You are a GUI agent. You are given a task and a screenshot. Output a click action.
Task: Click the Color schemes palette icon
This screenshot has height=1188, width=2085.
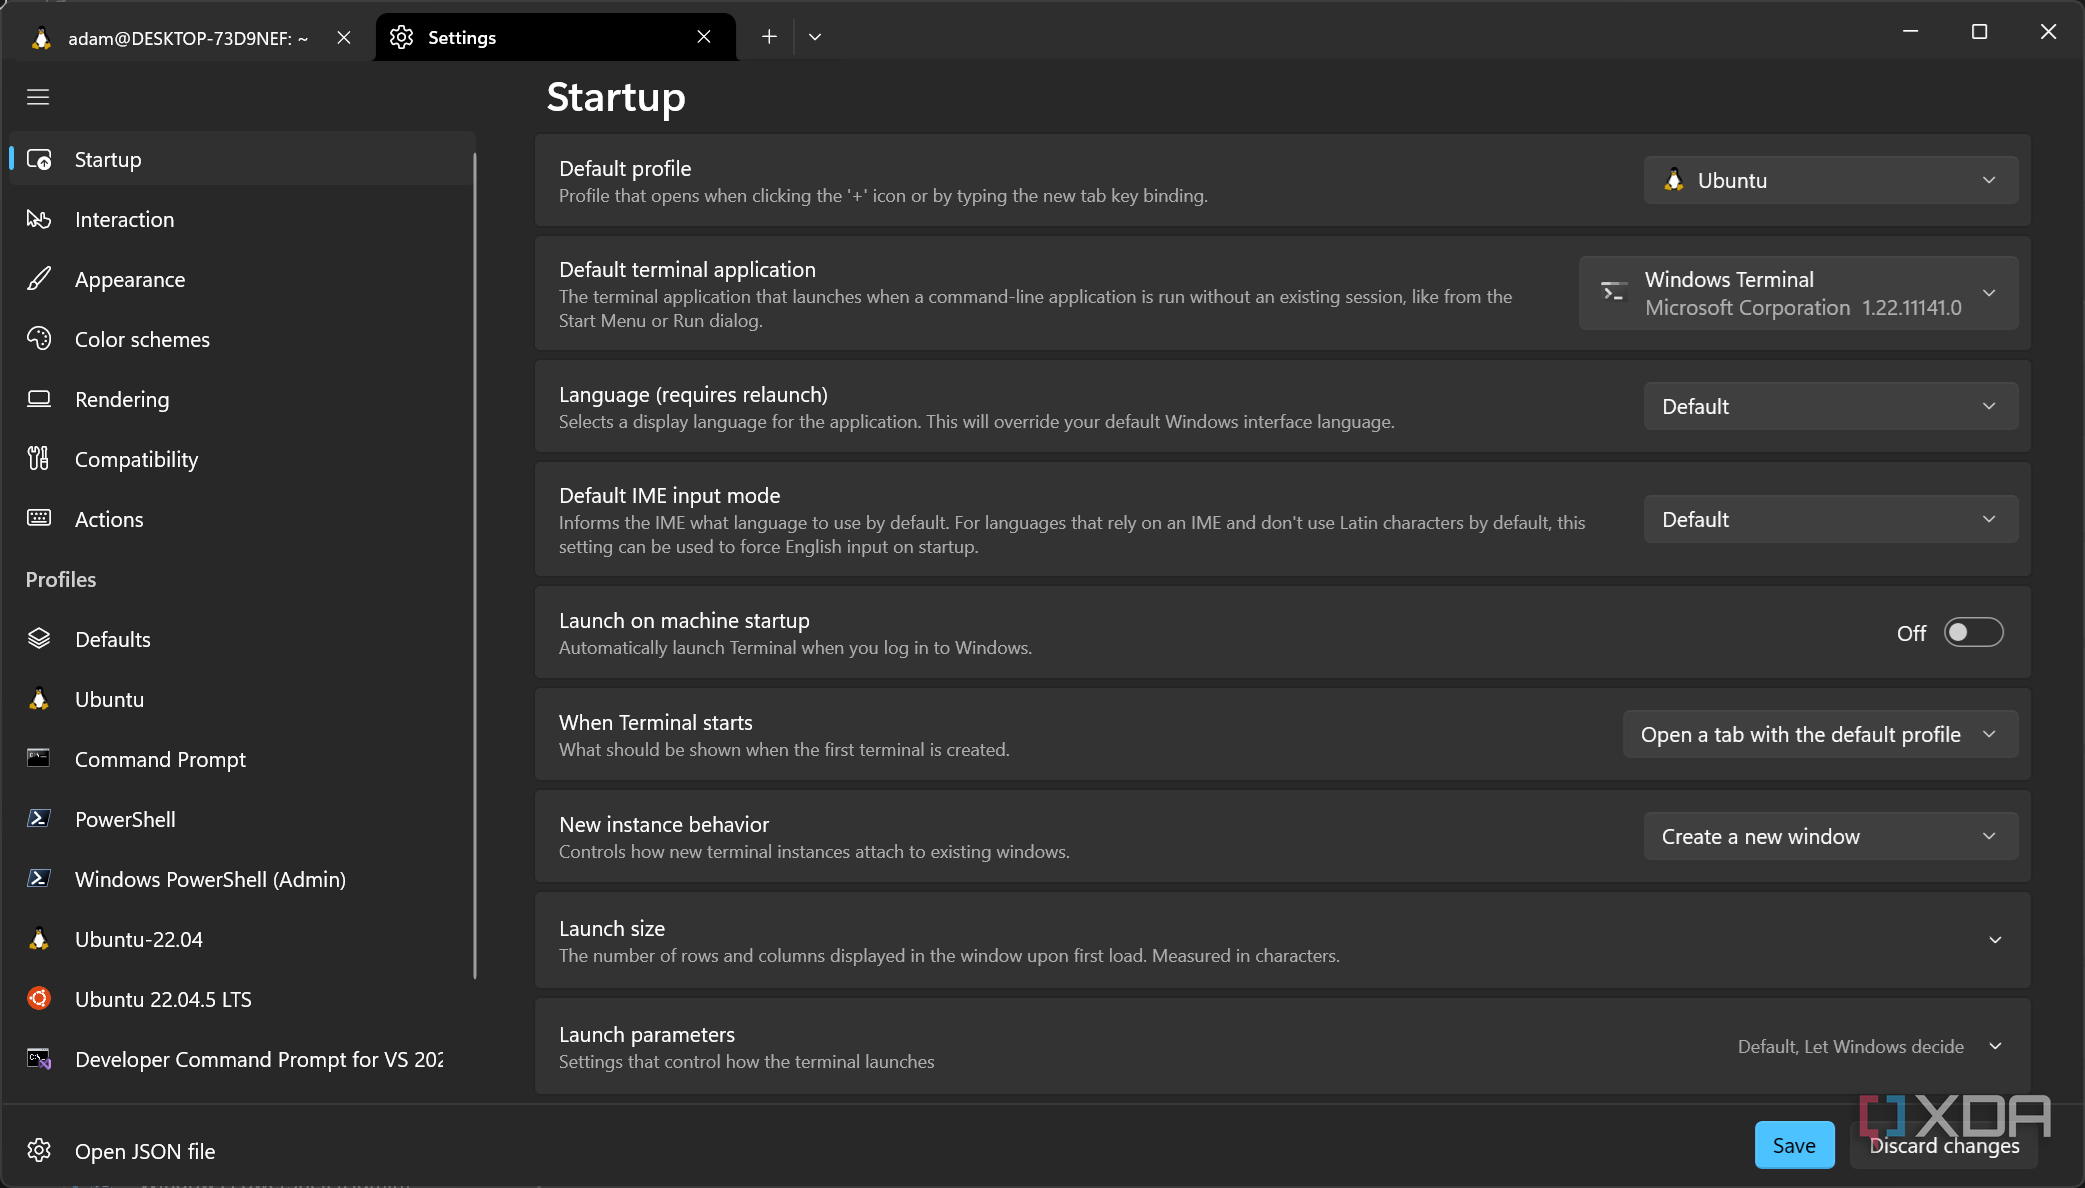tap(39, 340)
